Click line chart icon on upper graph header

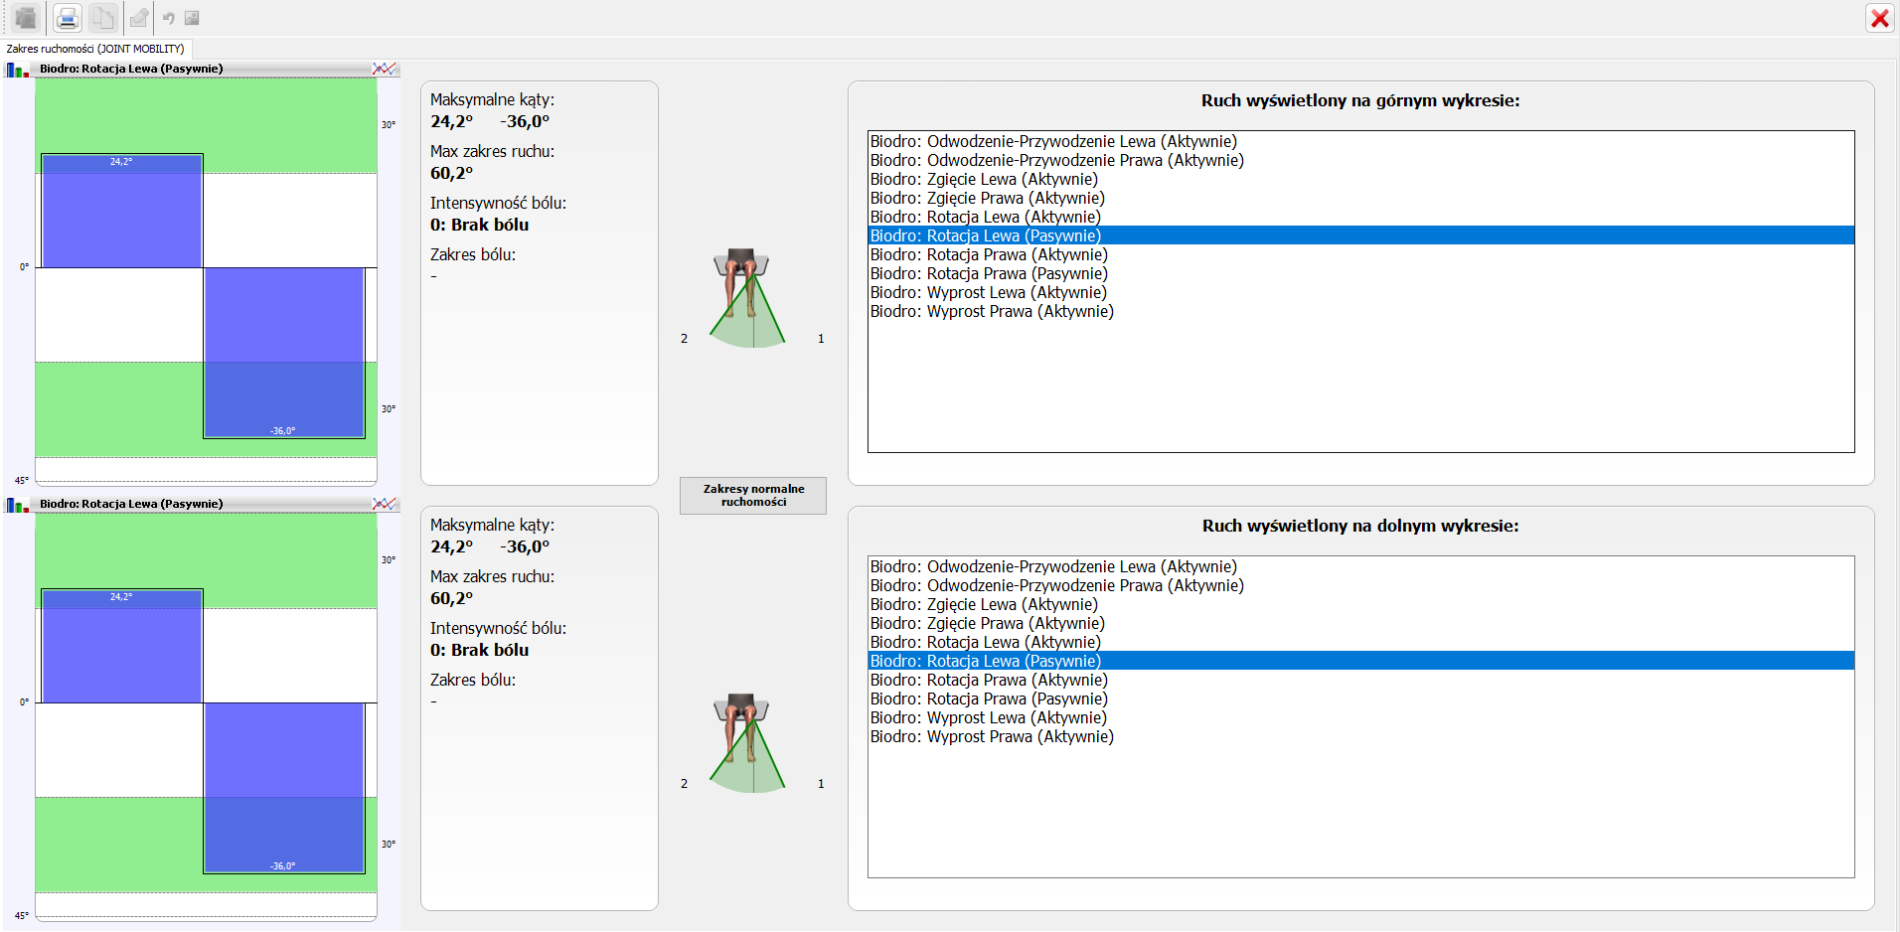[x=385, y=69]
